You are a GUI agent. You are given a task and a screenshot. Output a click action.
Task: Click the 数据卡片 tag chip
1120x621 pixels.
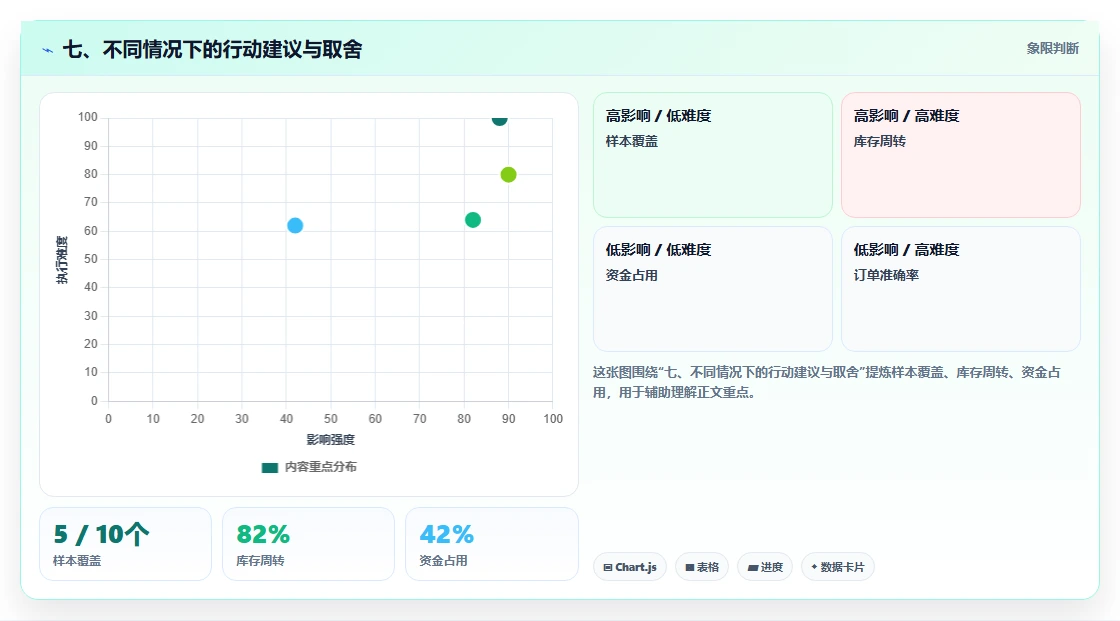838,567
